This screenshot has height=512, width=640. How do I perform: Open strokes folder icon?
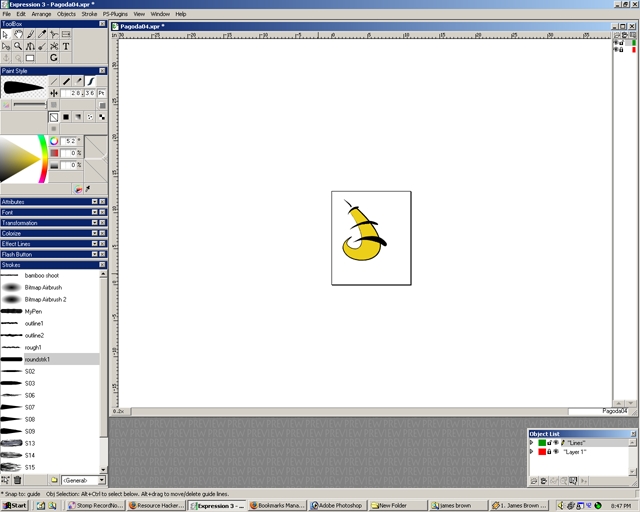coord(54,480)
